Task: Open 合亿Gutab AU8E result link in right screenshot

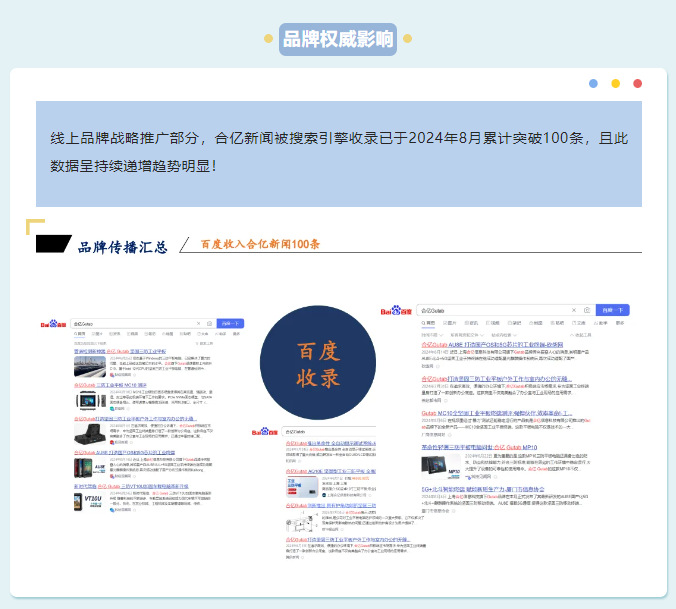Action: (x=492, y=345)
